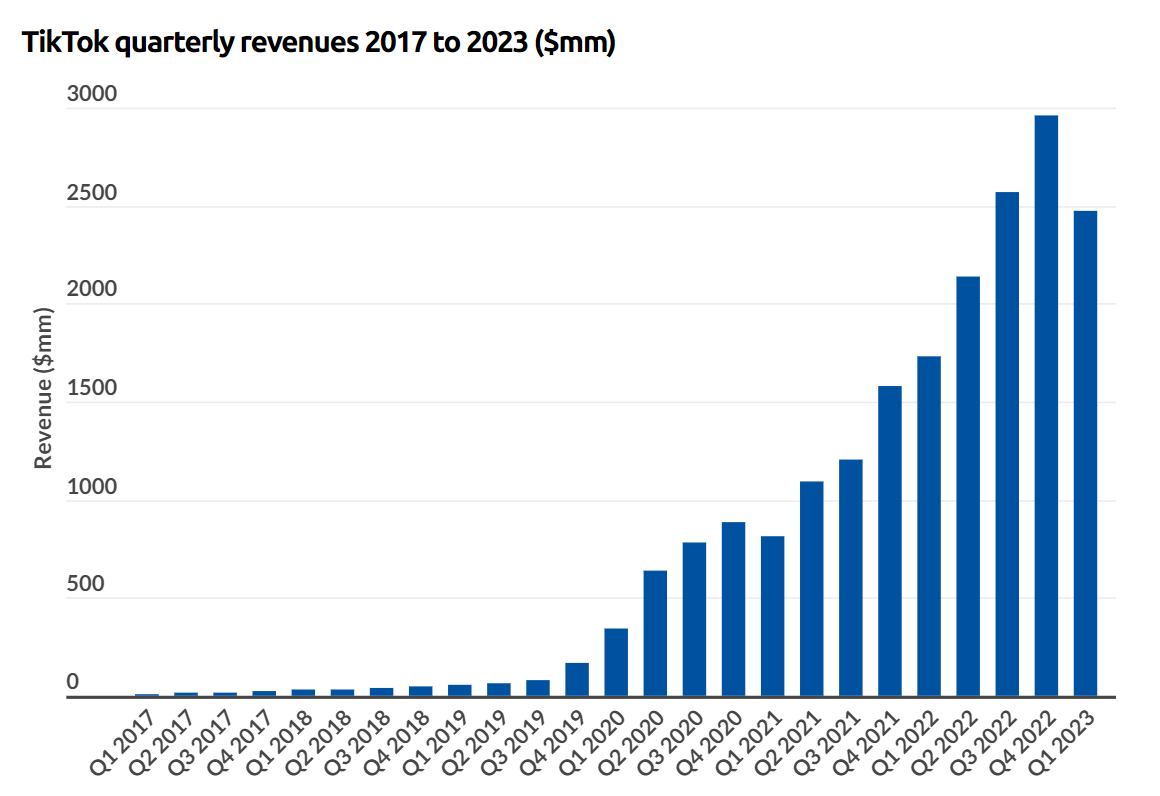The image size is (1160, 796).
Task: Select the 1500 y-axis tick label
Action: (92, 389)
